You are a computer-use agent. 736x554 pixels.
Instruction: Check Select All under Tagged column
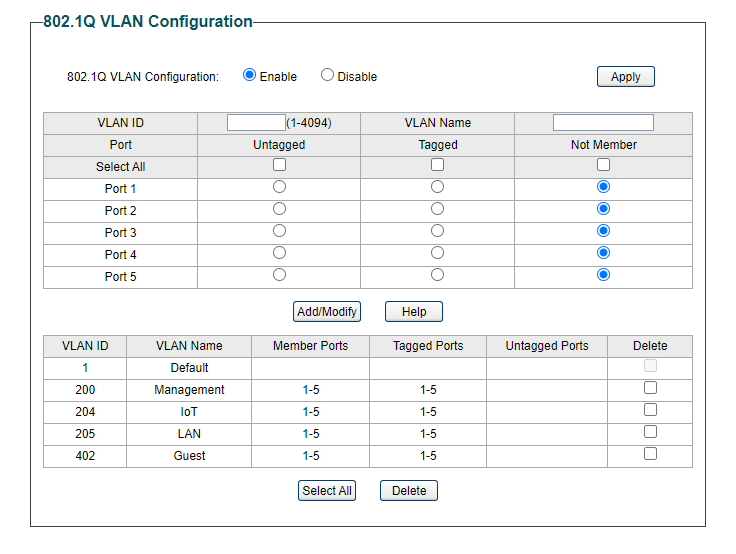point(437,165)
